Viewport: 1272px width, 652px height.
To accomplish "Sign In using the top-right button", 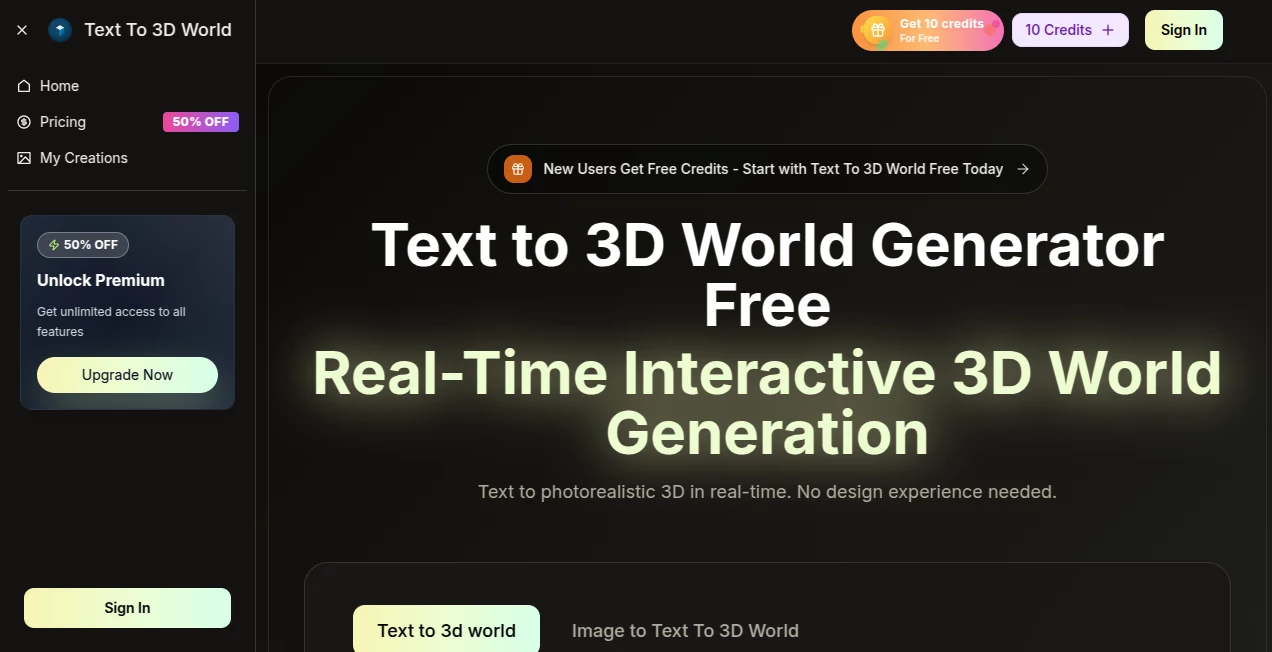I will (x=1183, y=29).
